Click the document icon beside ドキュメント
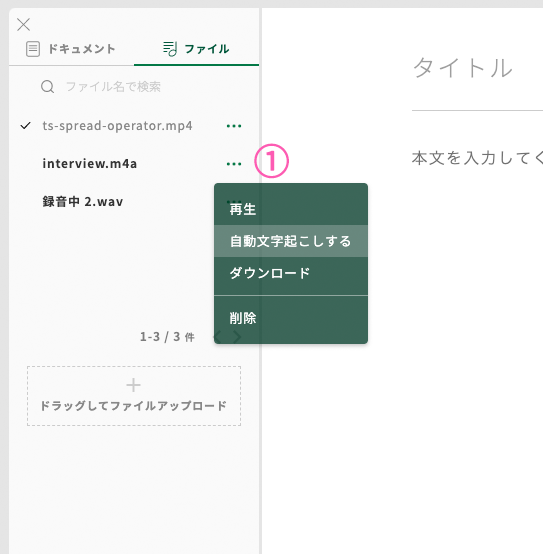This screenshot has height=554, width=543. pos(33,49)
